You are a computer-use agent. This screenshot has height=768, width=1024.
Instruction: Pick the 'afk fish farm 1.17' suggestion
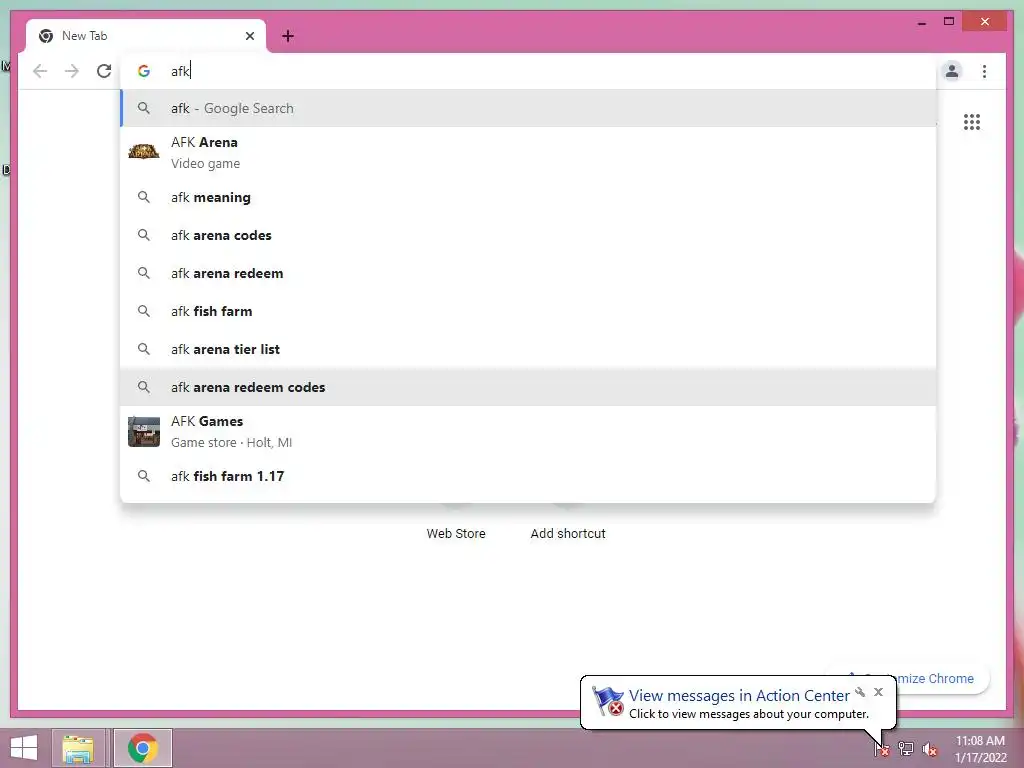[x=528, y=476]
